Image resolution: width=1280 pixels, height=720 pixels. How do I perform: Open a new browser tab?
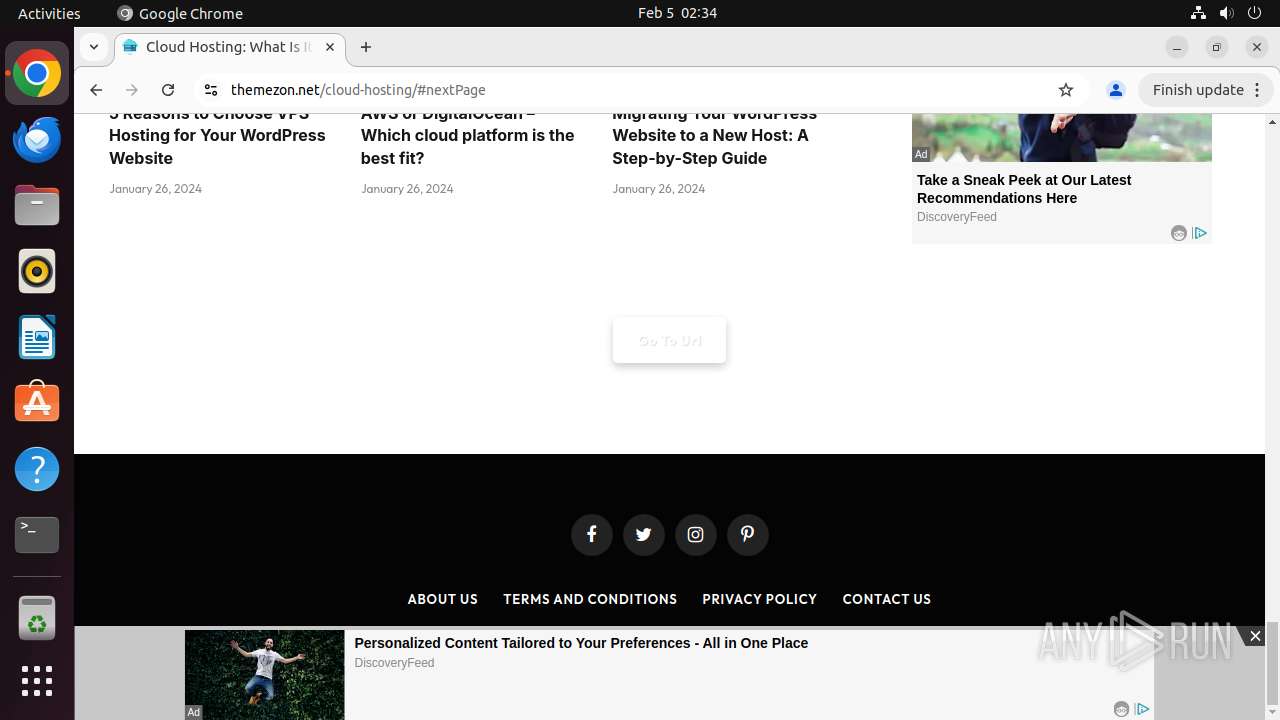coord(366,47)
